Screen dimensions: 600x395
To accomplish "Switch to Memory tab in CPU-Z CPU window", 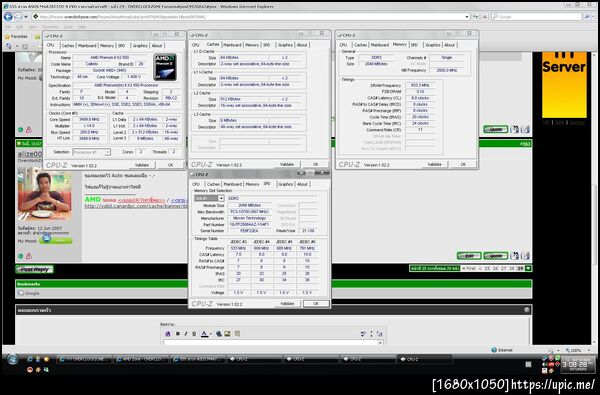I will coord(107,46).
